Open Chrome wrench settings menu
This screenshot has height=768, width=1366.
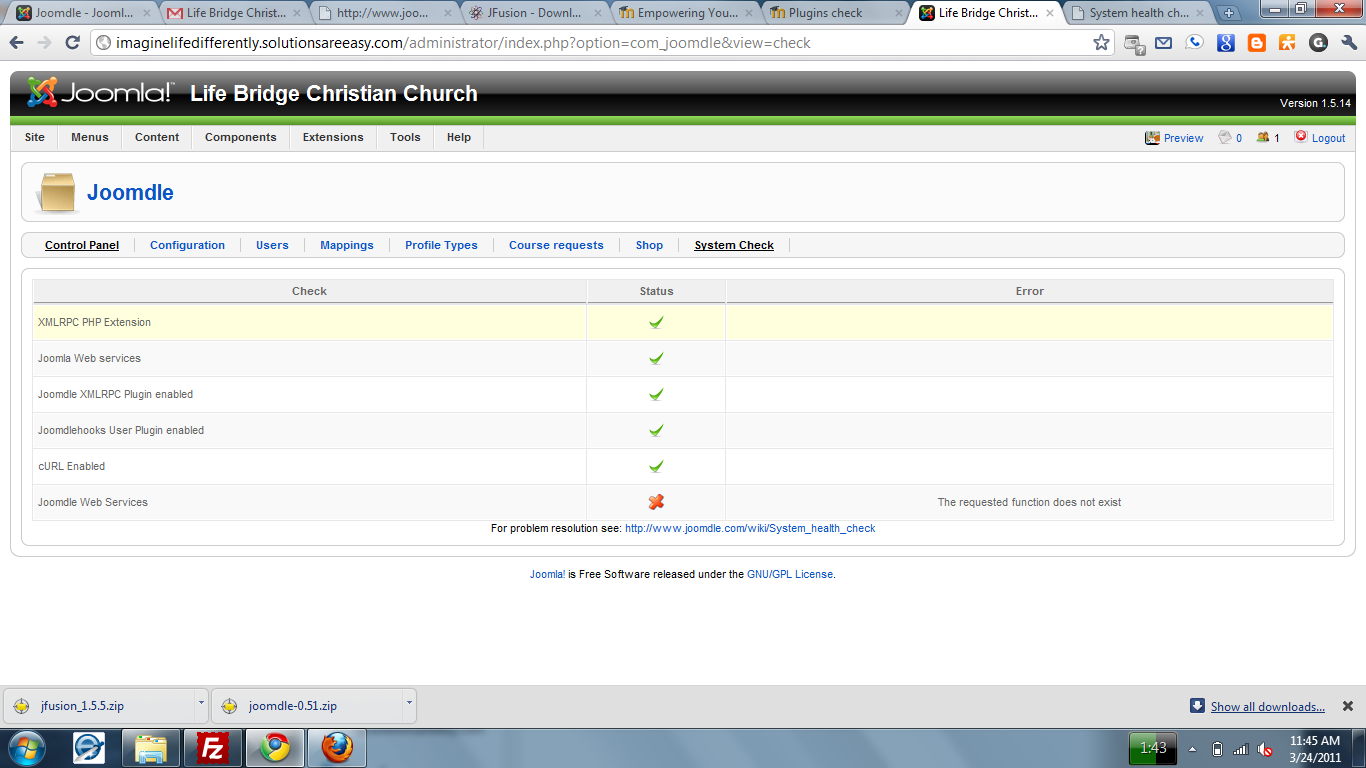(1349, 43)
